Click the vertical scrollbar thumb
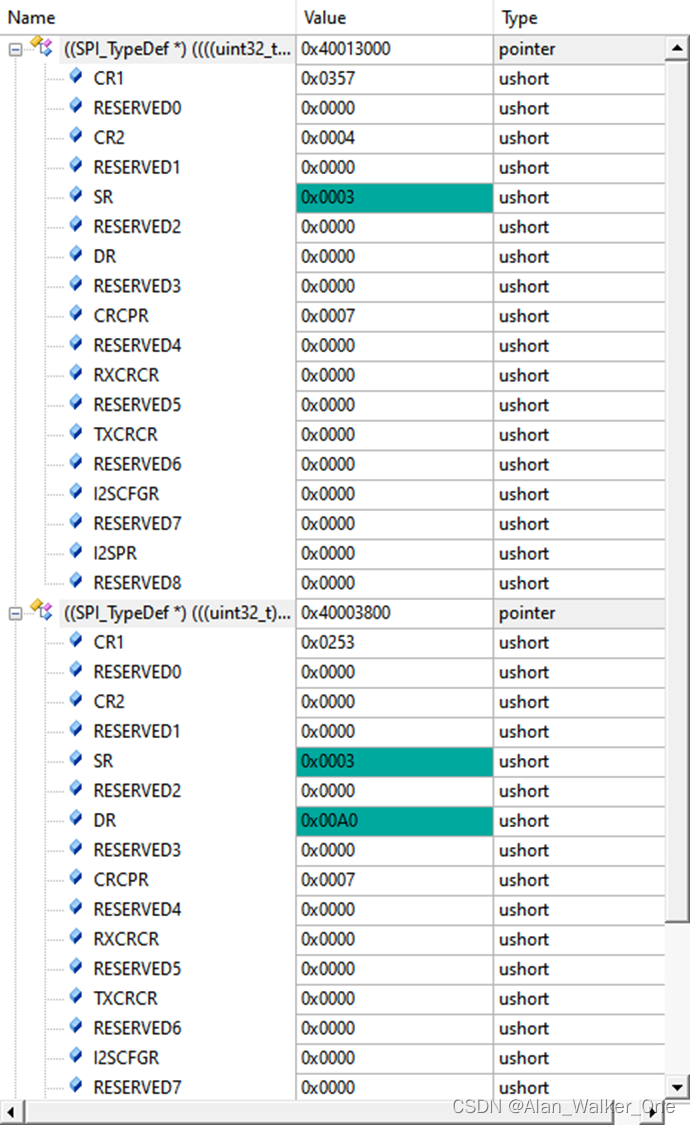690x1125 pixels. pos(677,491)
